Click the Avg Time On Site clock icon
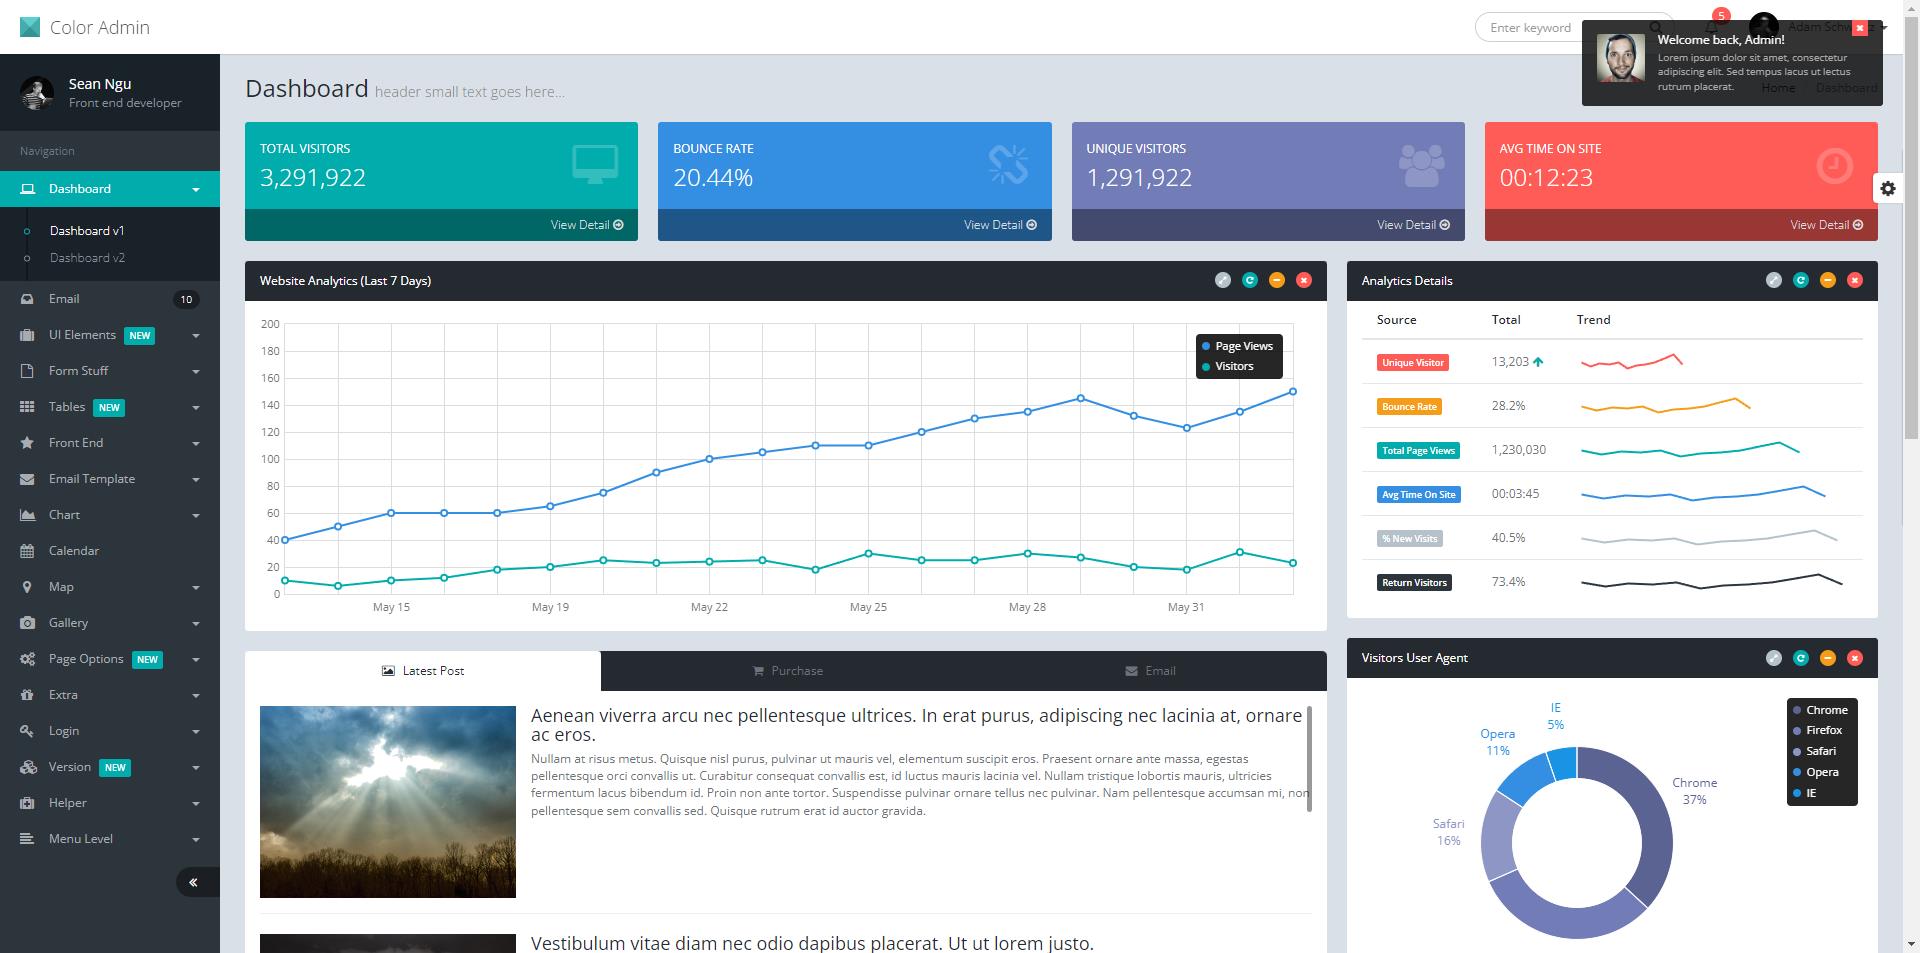The width and height of the screenshot is (1920, 953). point(1834,165)
